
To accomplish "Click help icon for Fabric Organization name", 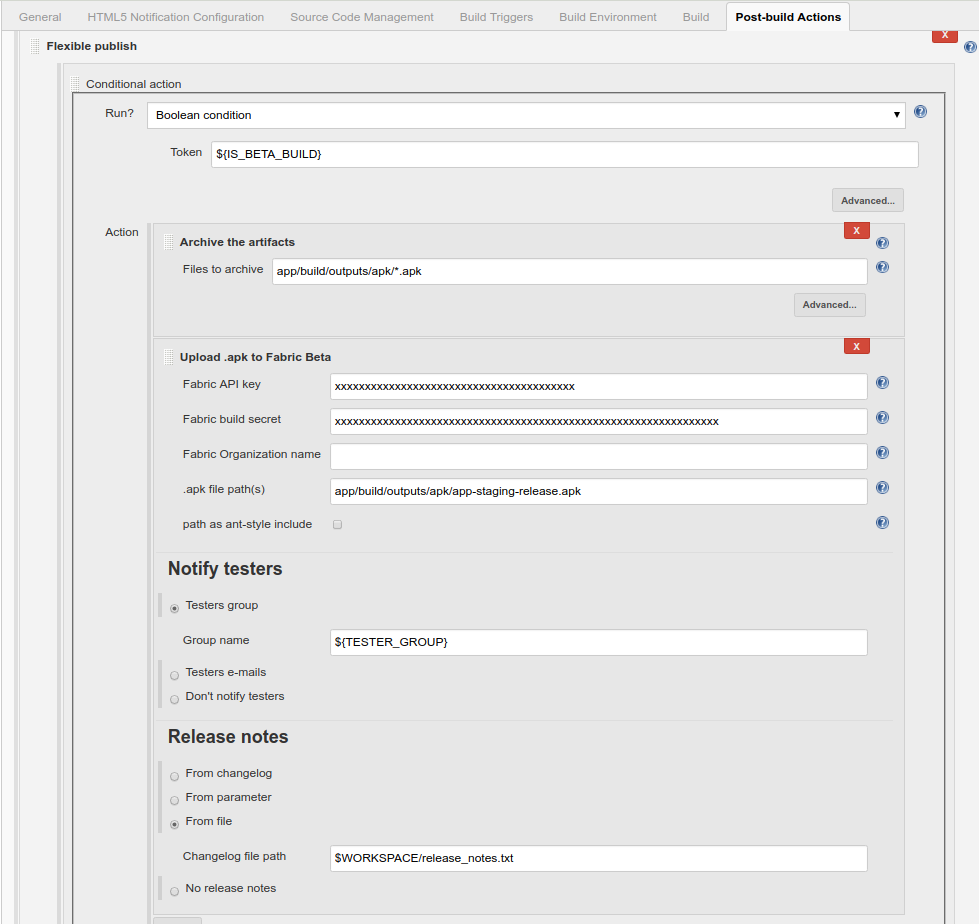I will [x=882, y=453].
